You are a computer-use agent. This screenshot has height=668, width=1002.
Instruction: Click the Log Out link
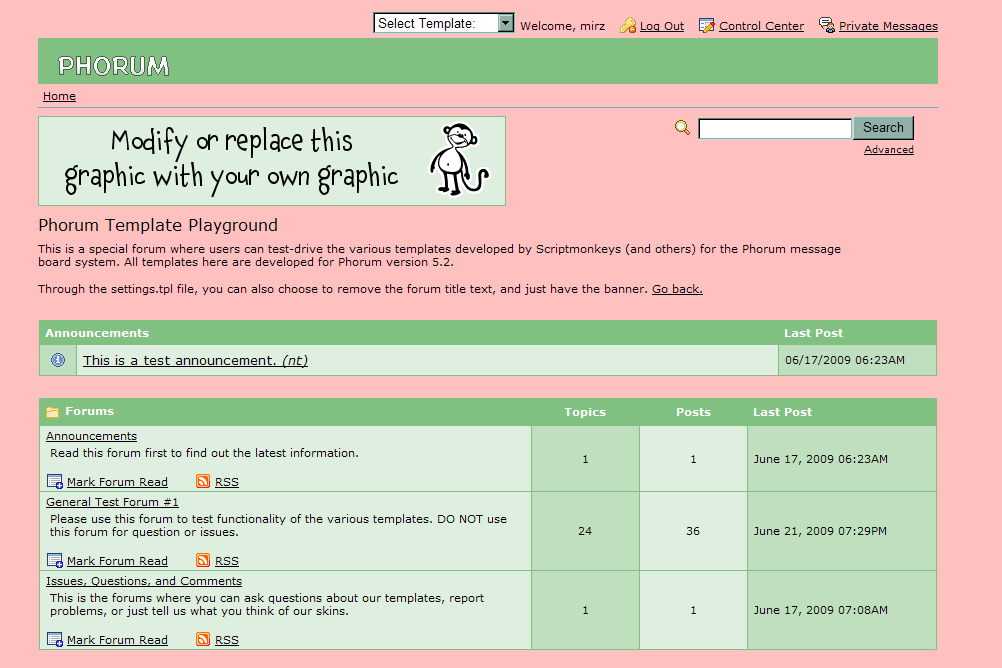click(x=661, y=26)
